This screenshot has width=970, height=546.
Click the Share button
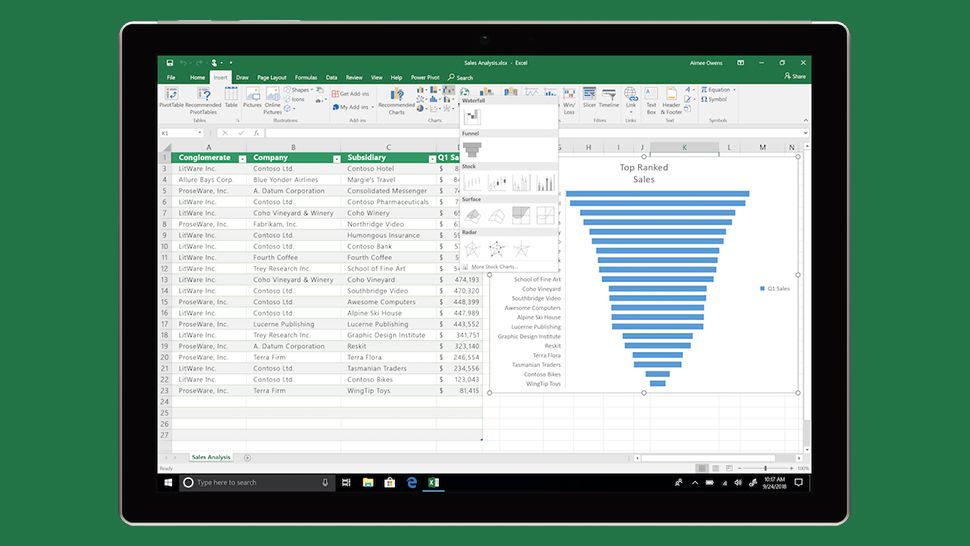pos(795,77)
